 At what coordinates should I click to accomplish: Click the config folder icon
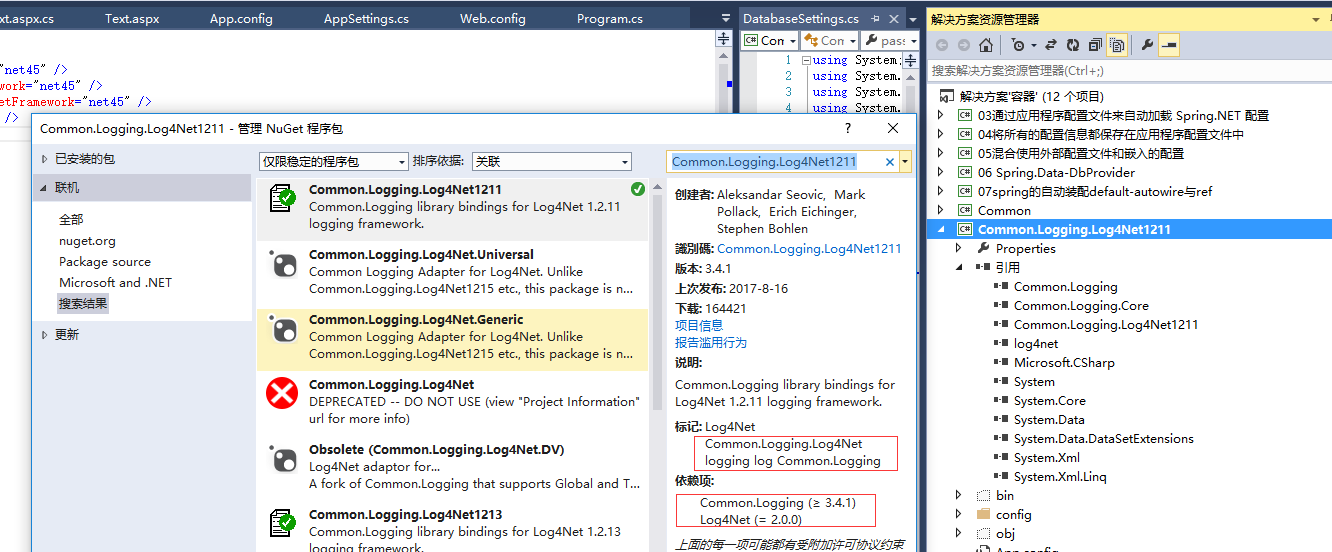983,514
